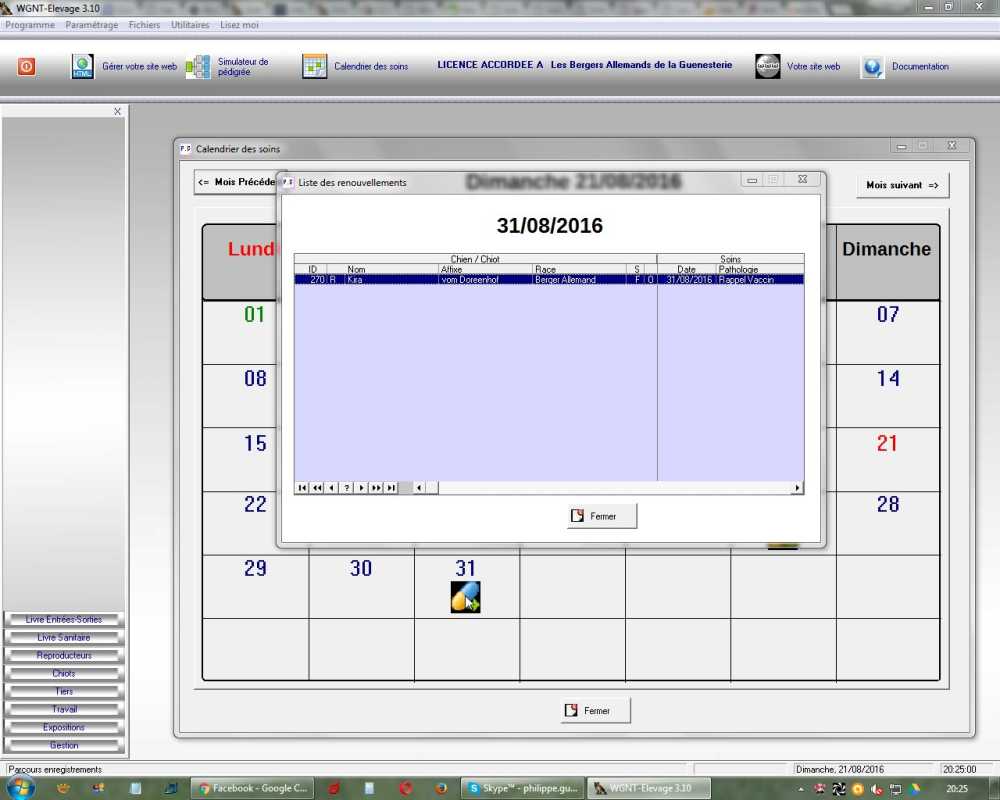Click right arrow of horizontal scrollbar
This screenshot has width=1000, height=800.
(797, 488)
